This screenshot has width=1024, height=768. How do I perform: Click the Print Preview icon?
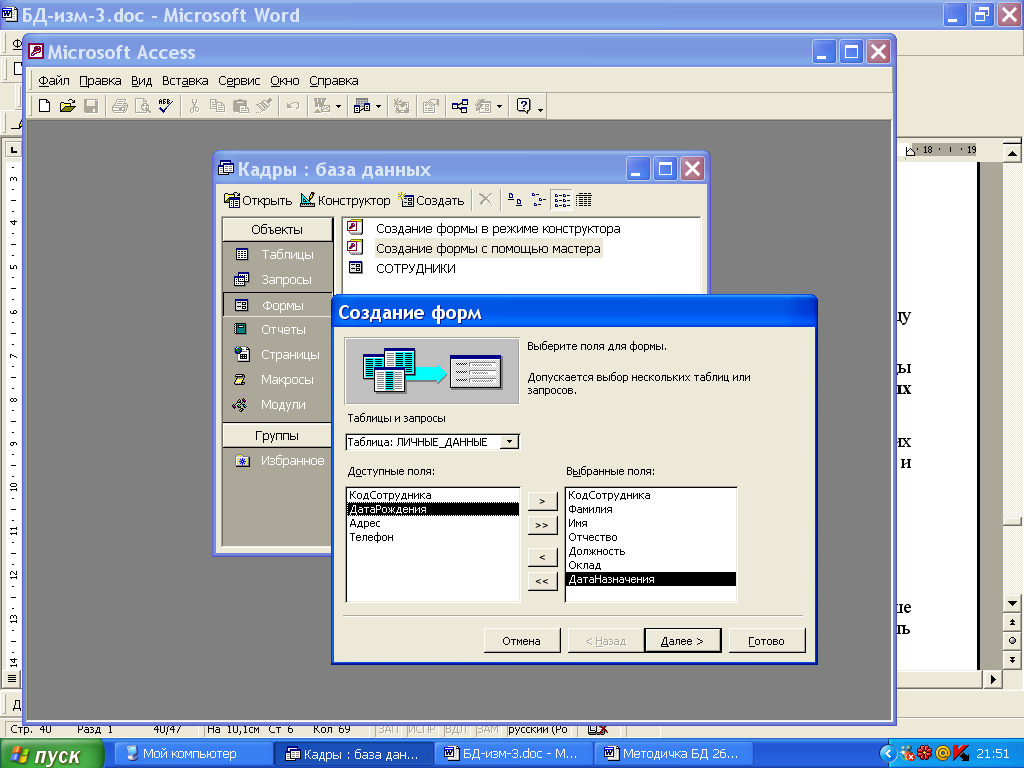pyautogui.click(x=142, y=106)
